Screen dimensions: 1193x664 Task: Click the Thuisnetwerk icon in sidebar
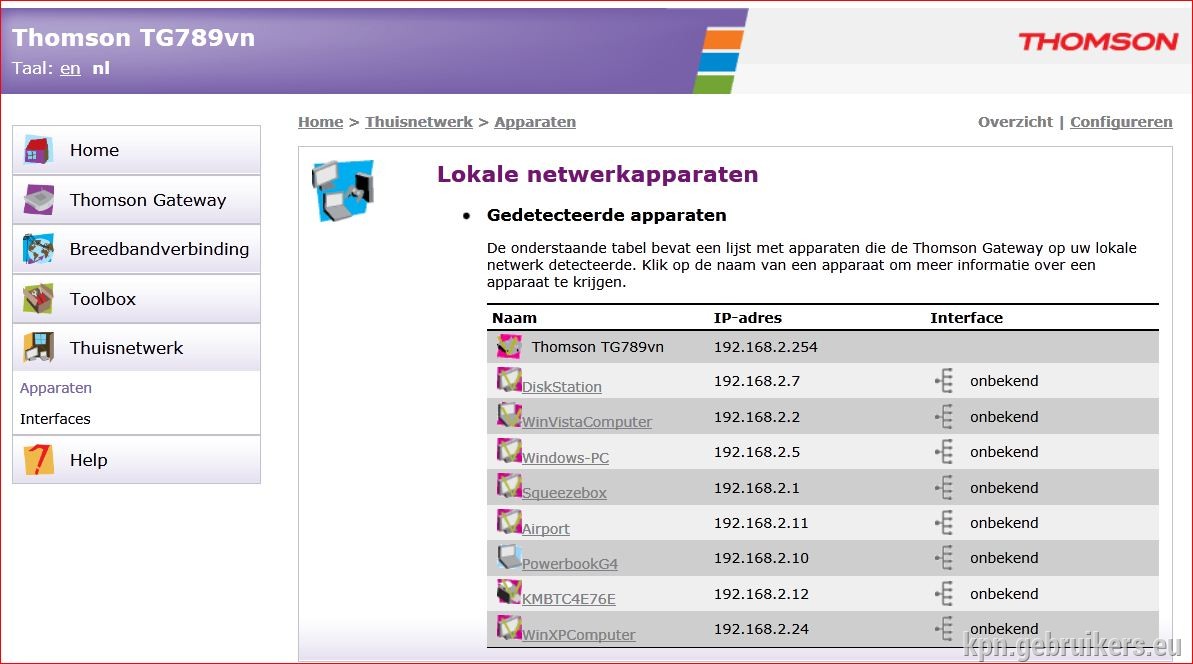pos(38,348)
